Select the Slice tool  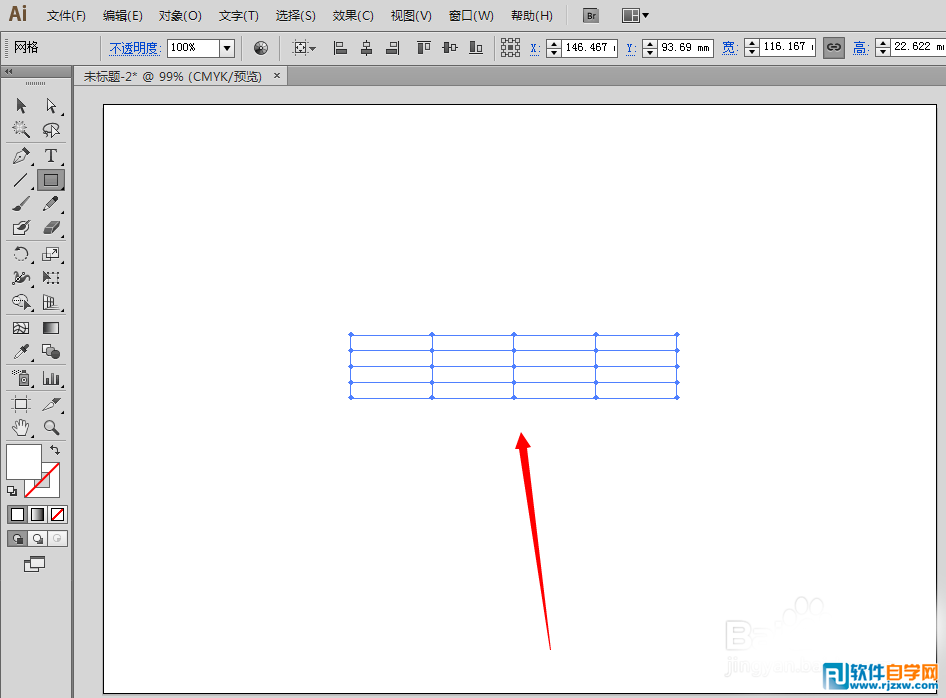tap(51, 404)
